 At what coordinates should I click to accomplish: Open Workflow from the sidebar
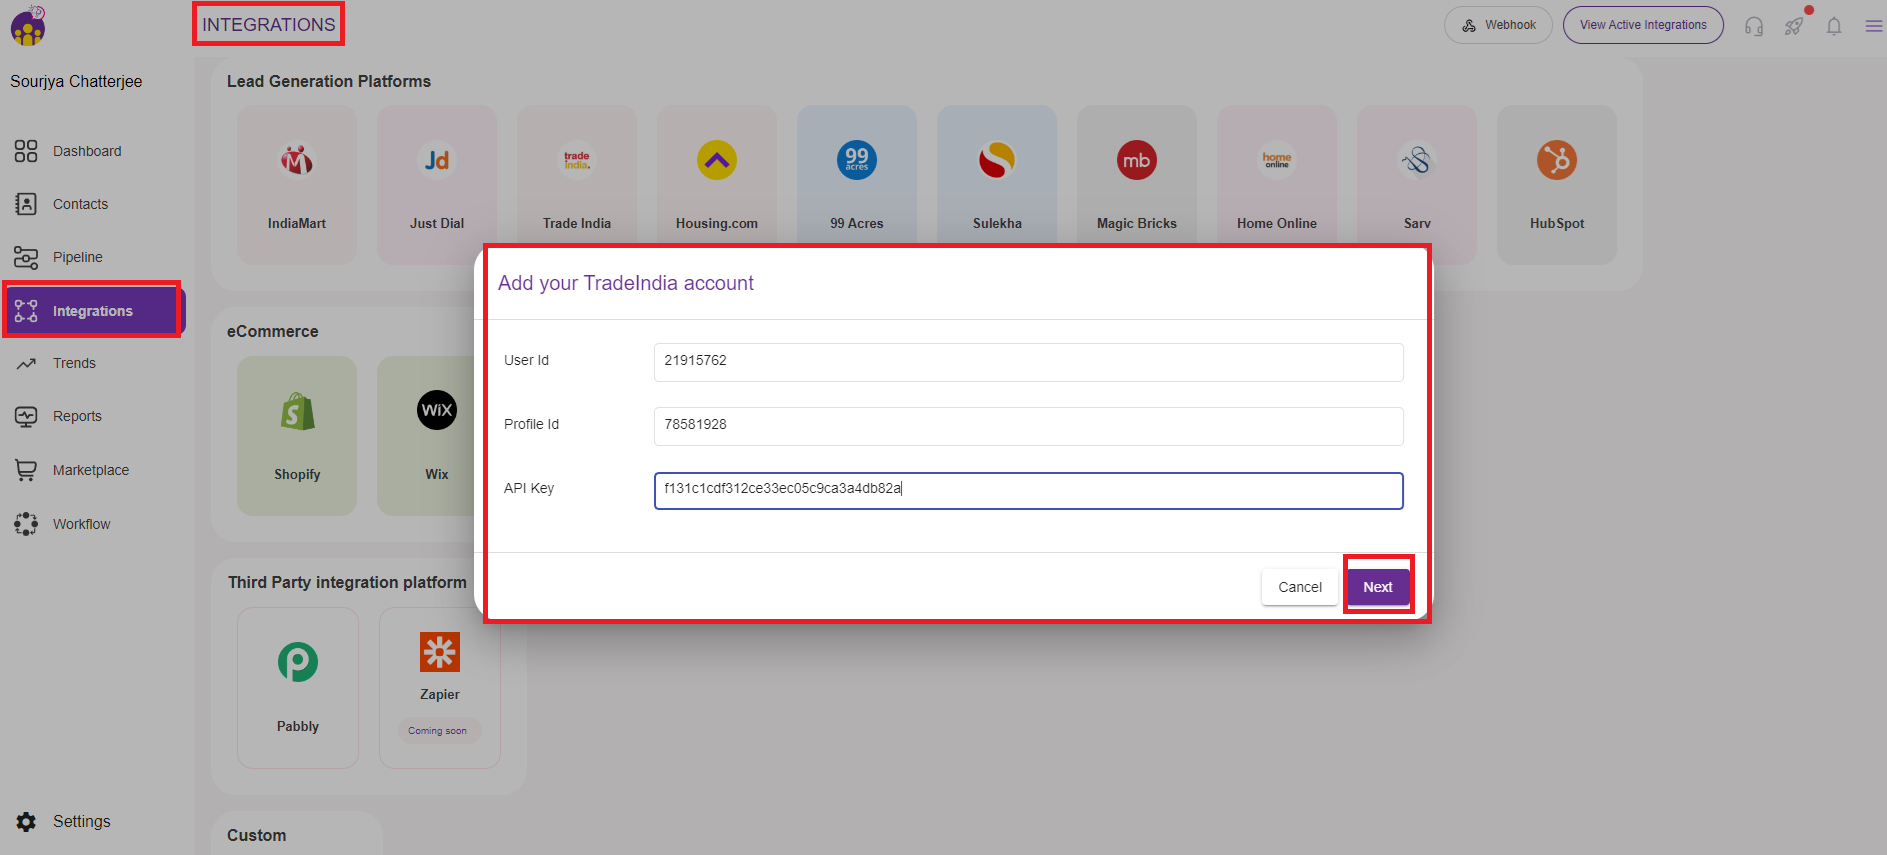(81, 524)
